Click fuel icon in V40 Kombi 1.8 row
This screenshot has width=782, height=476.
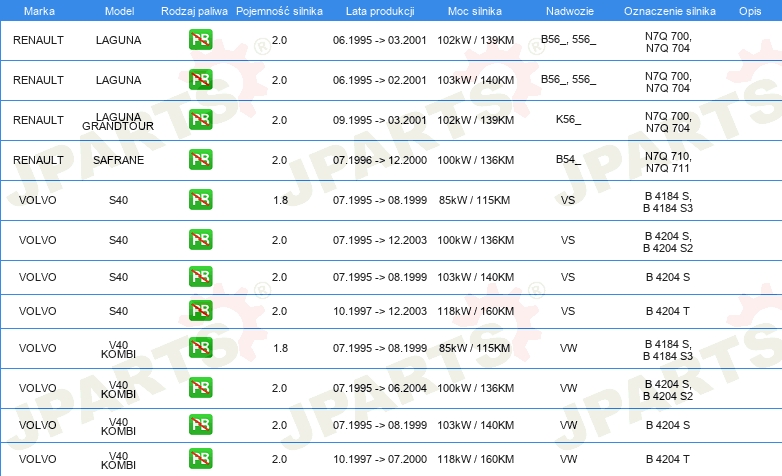(x=200, y=348)
